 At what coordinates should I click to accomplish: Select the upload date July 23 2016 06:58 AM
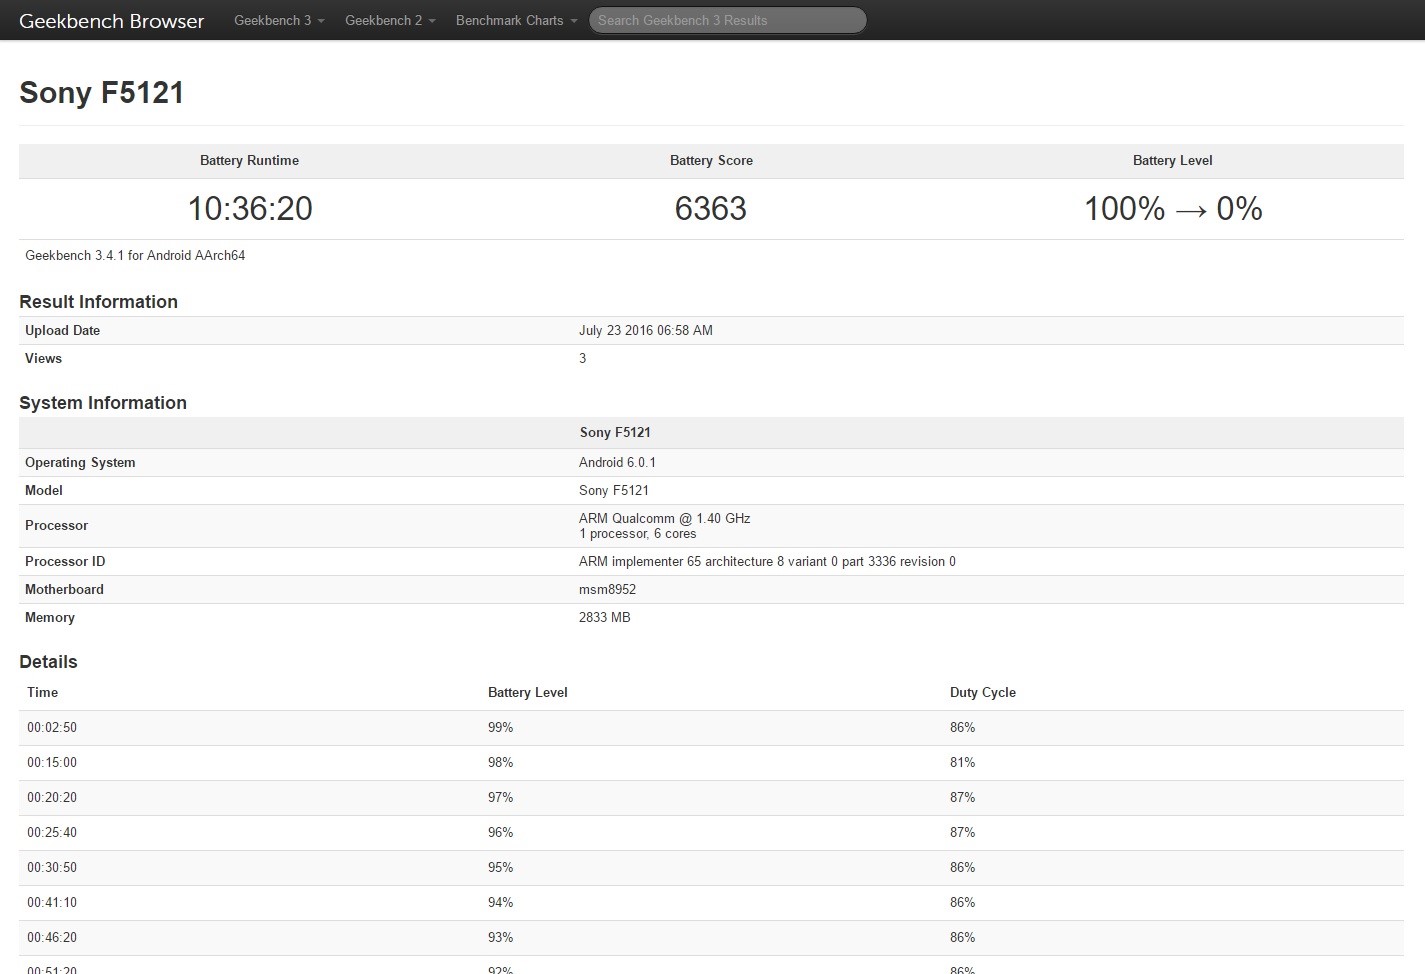click(646, 330)
